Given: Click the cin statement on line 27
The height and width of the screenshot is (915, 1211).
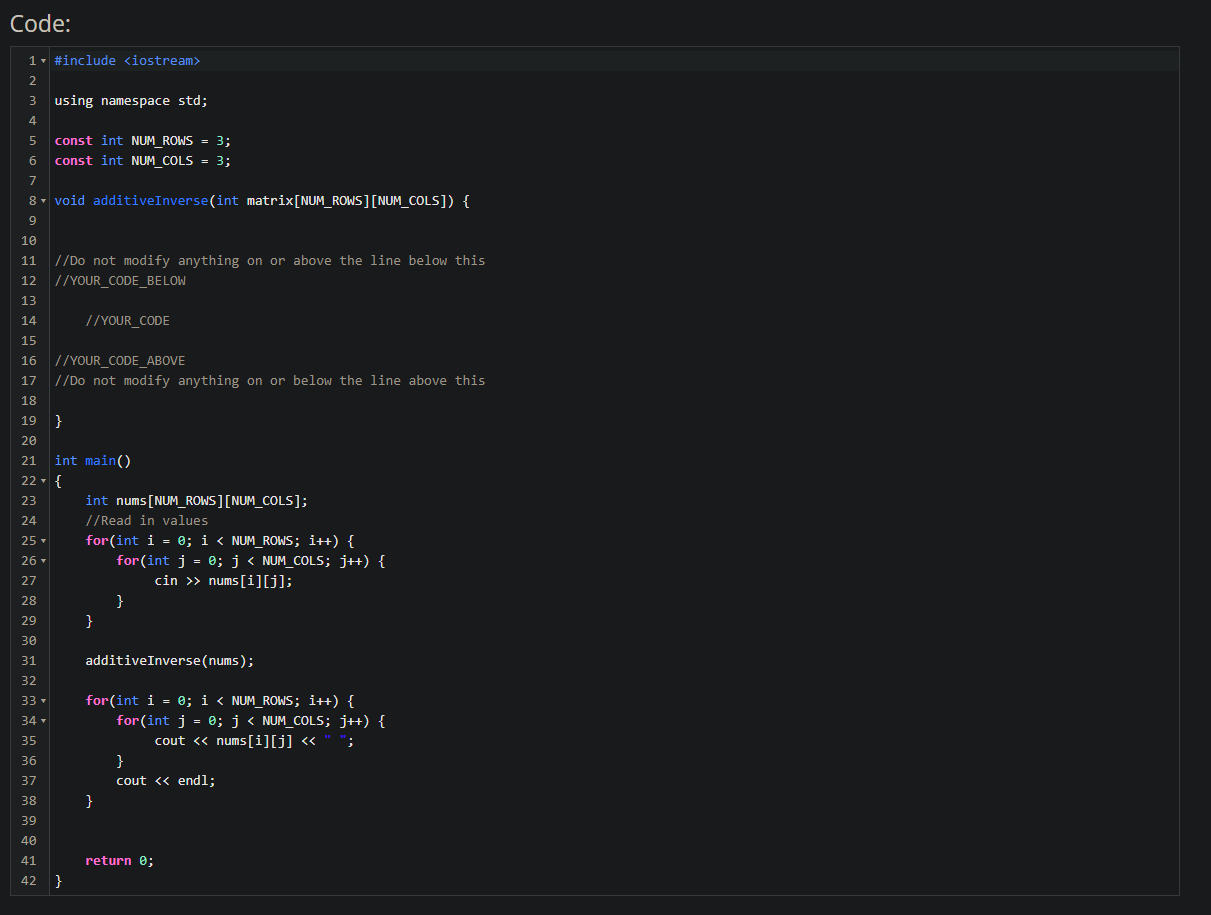Looking at the screenshot, I should tap(225, 580).
